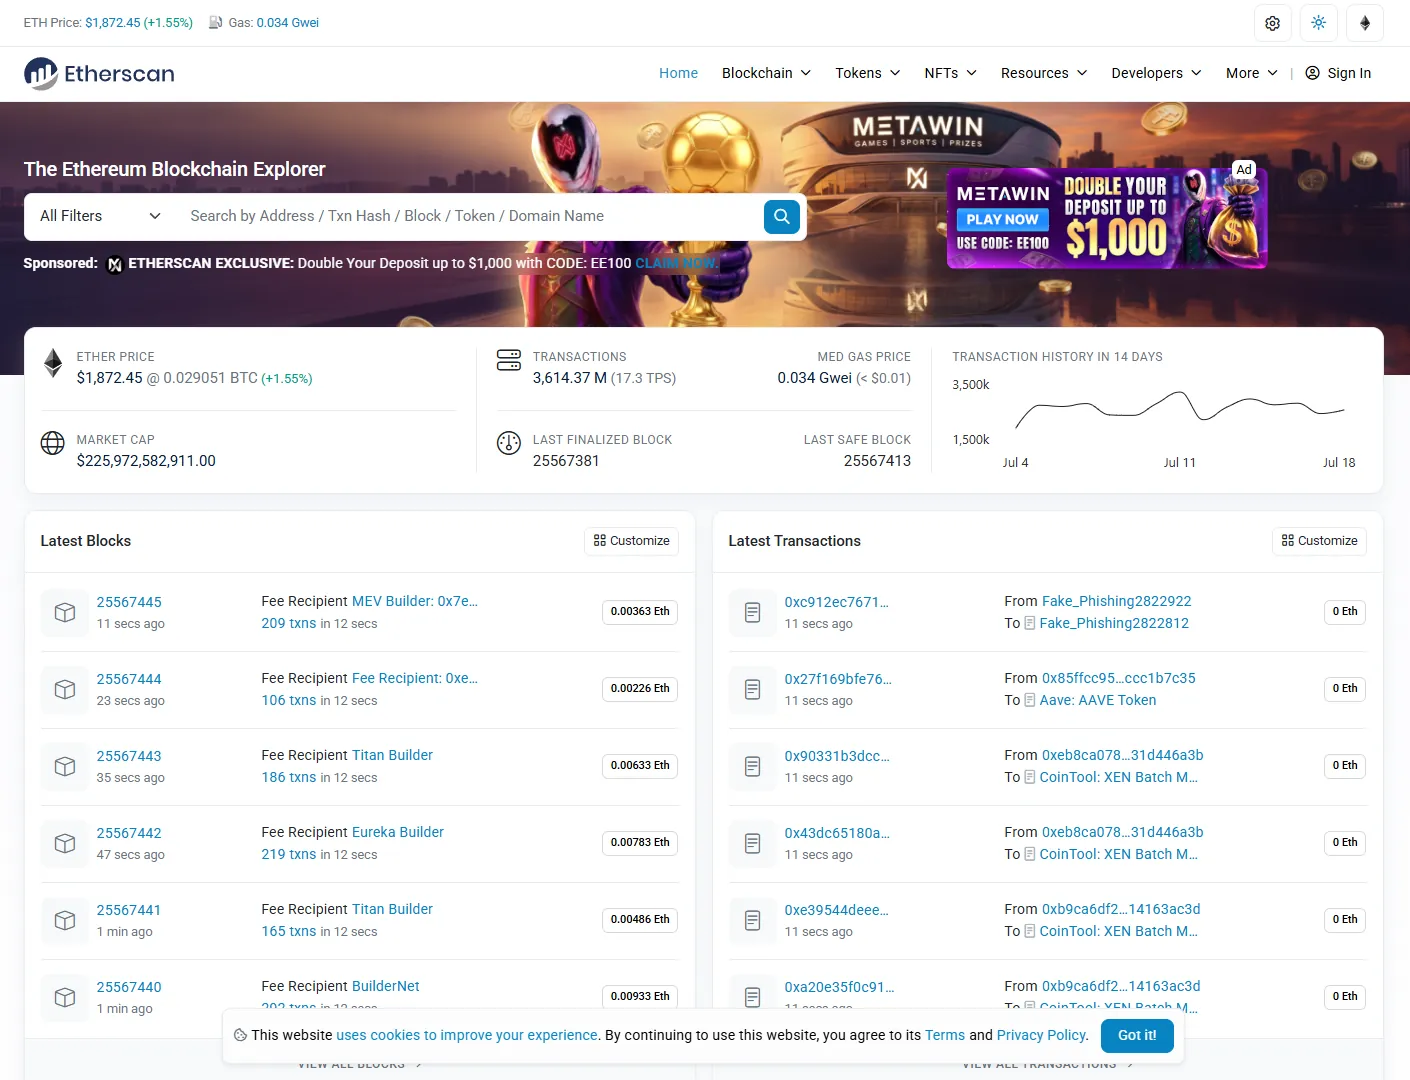Go to the Home nav item
Screen dimensions: 1410x1080
point(678,73)
